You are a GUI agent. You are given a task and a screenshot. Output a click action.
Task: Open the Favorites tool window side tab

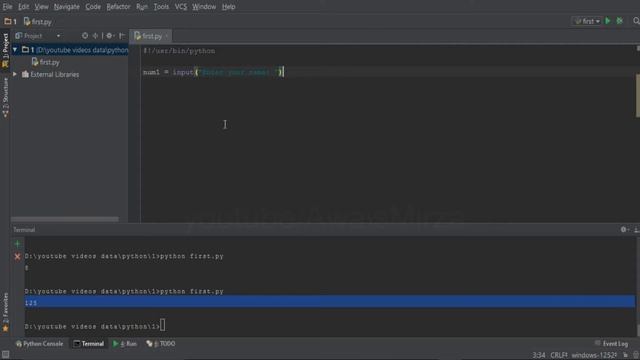(5, 311)
